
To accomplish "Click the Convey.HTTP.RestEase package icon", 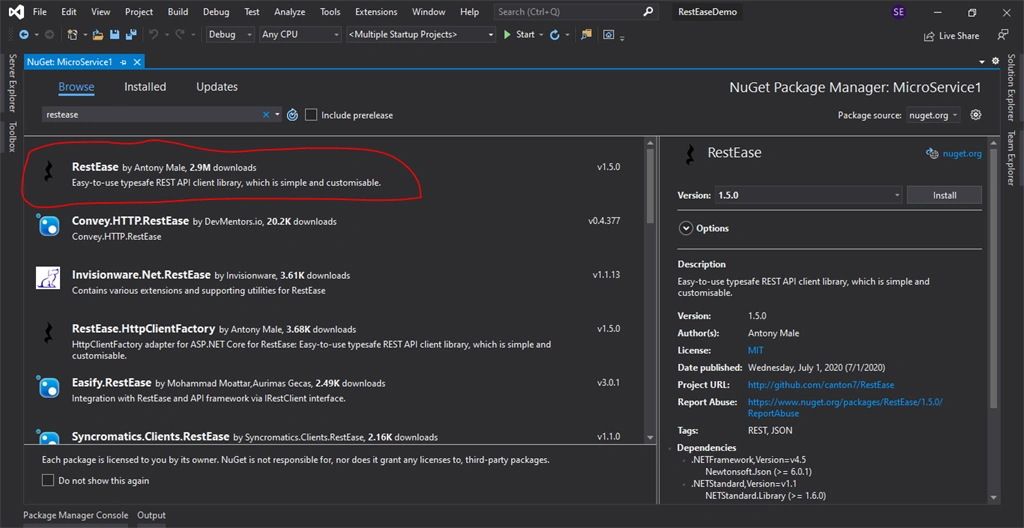I will pyautogui.click(x=48, y=225).
